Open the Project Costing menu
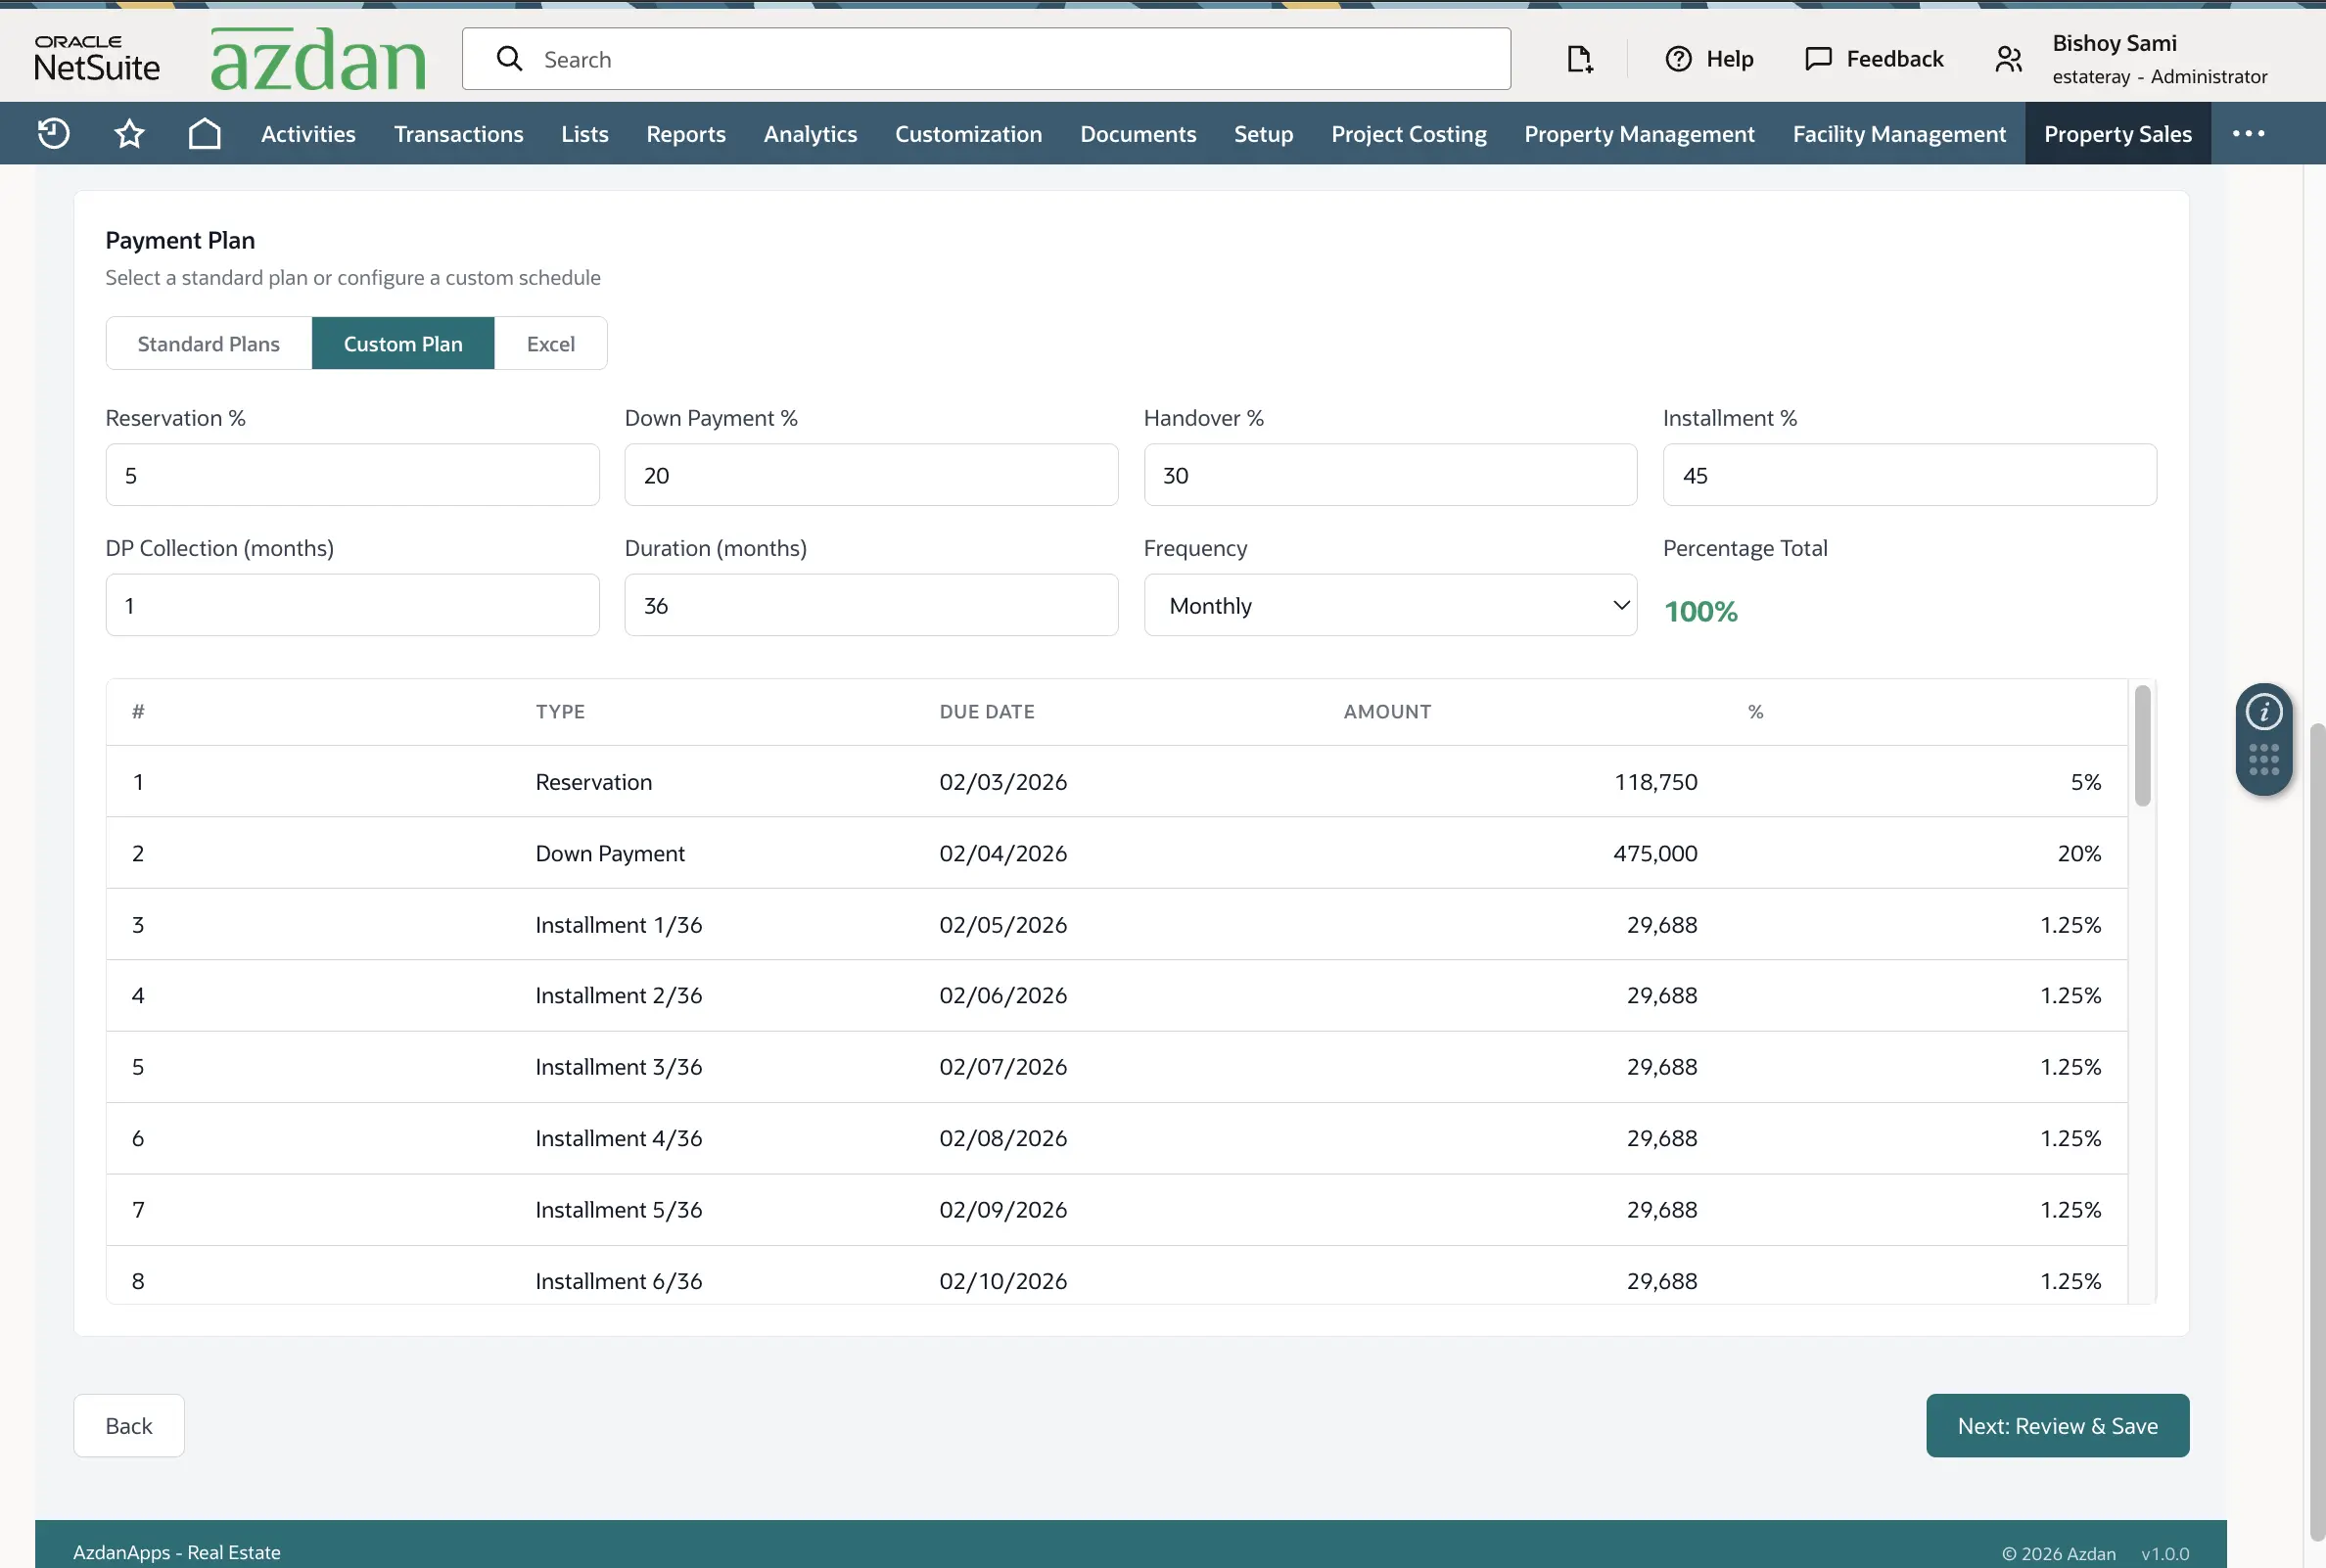The width and height of the screenshot is (2326, 1568). pyautogui.click(x=1408, y=134)
